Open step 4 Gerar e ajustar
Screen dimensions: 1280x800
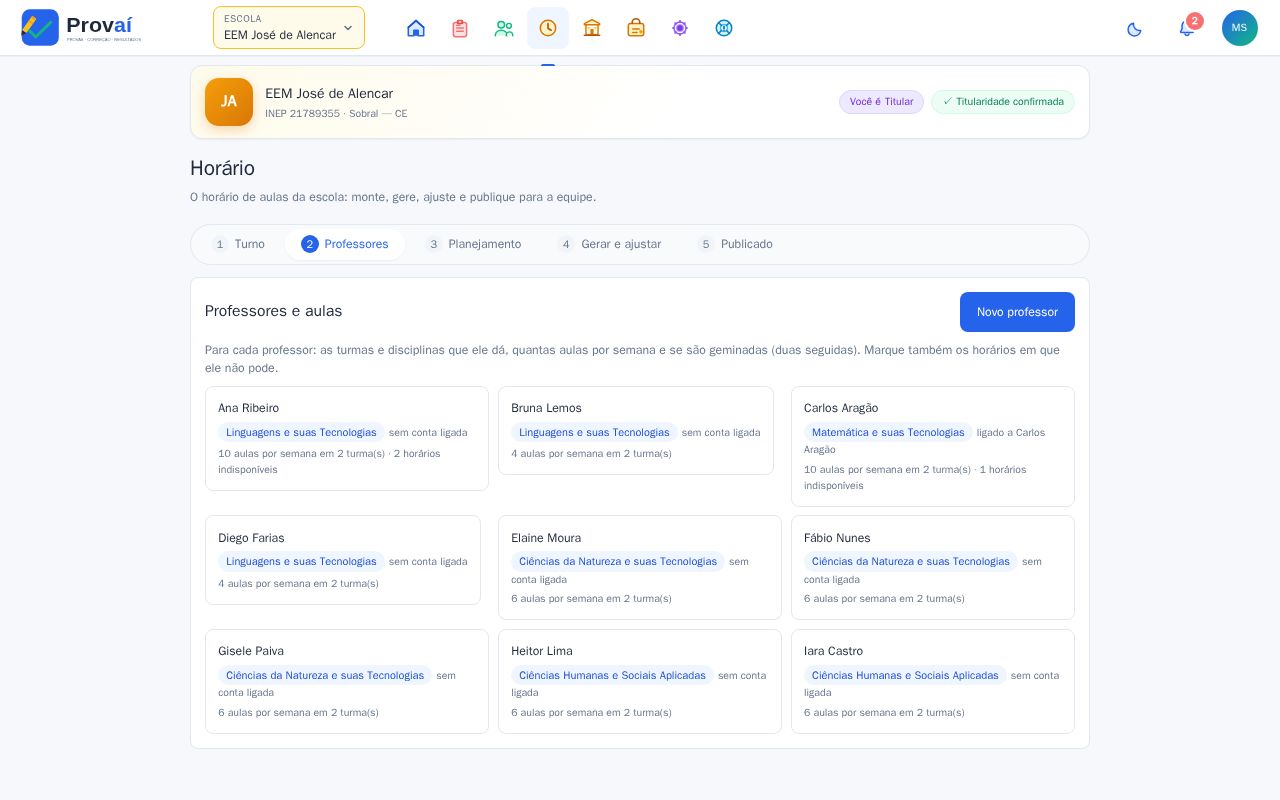pyautogui.click(x=610, y=244)
